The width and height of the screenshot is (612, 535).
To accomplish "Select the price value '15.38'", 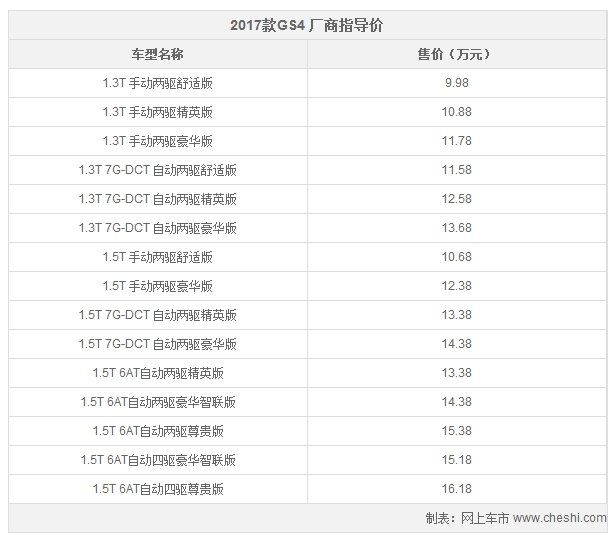I will point(457,431).
